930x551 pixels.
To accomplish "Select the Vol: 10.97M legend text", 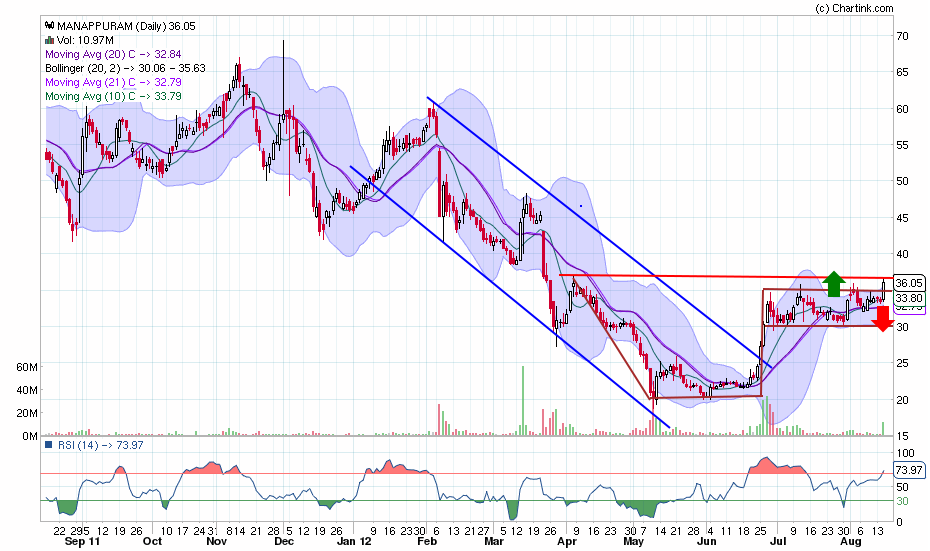I will pos(85,40).
